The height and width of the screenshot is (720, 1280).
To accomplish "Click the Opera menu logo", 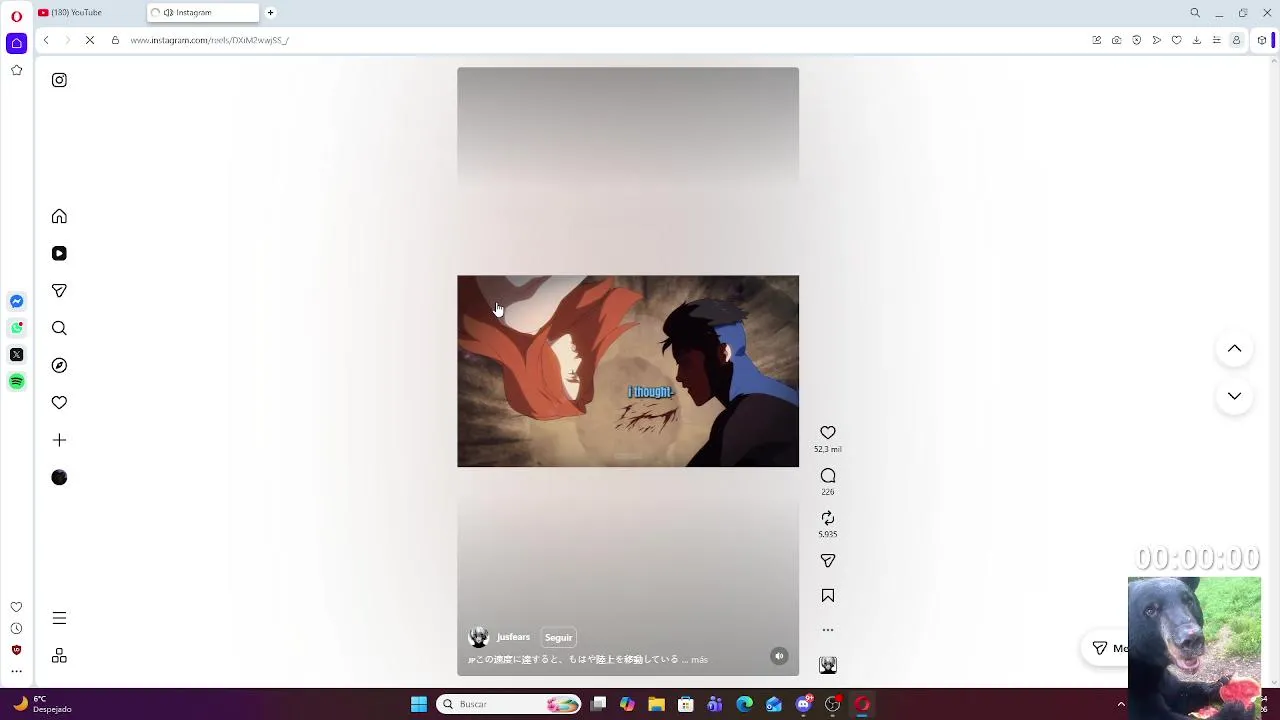I will click(16, 16).
